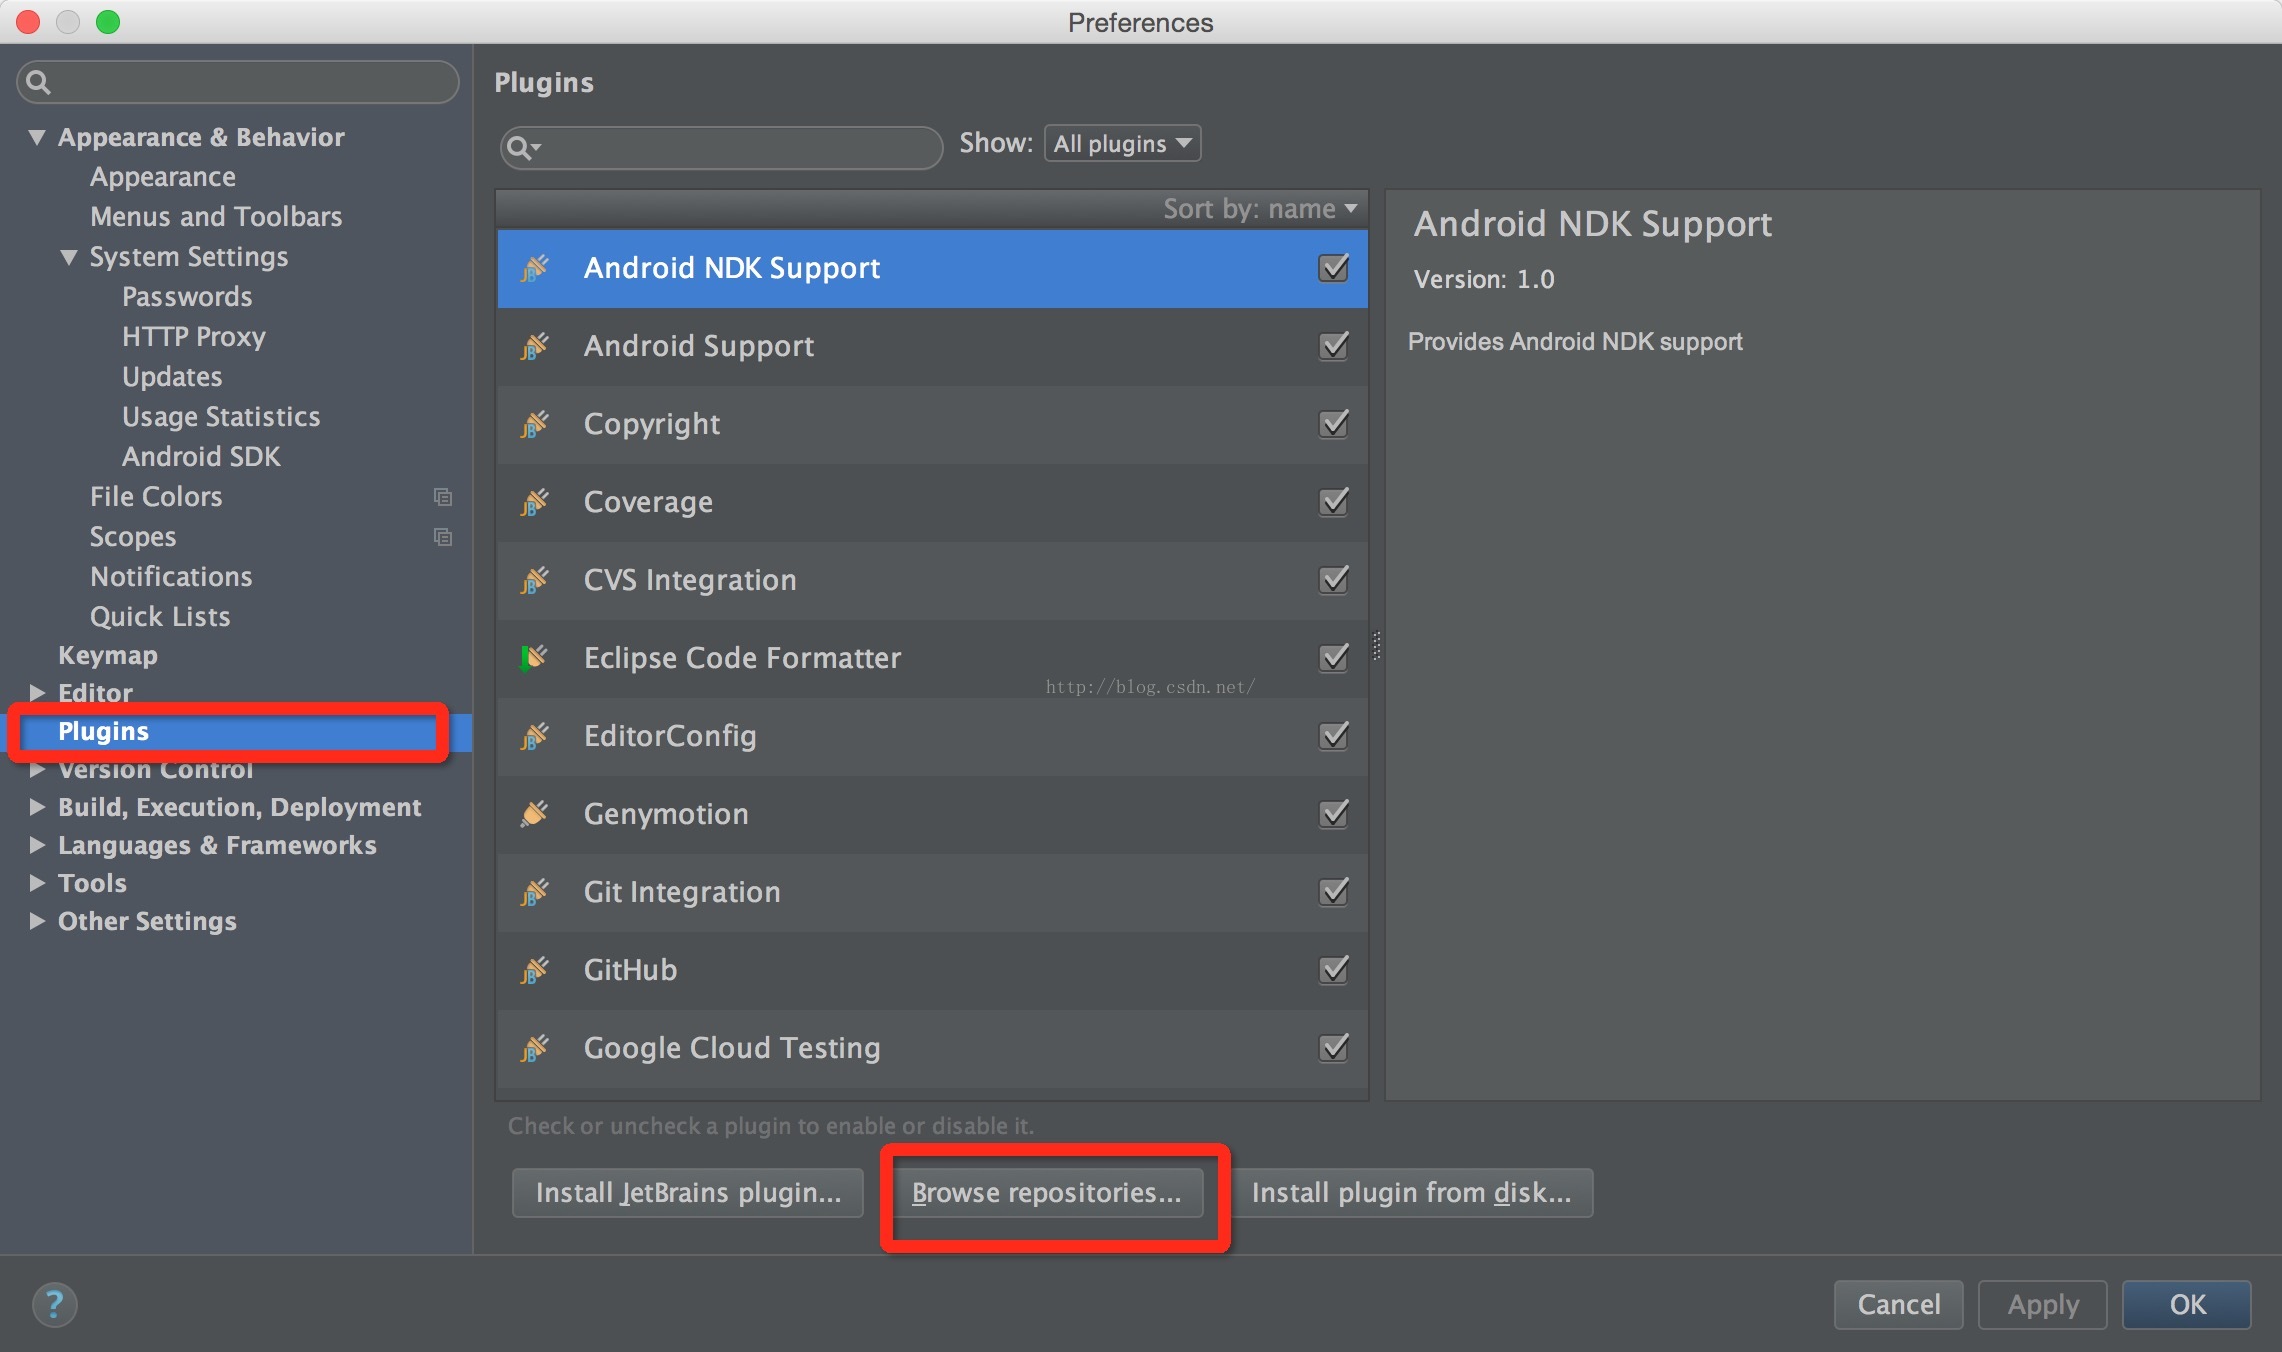The height and width of the screenshot is (1352, 2282).
Task: Click the Eclipse Code Formatter plugin icon
Action: pyautogui.click(x=534, y=658)
